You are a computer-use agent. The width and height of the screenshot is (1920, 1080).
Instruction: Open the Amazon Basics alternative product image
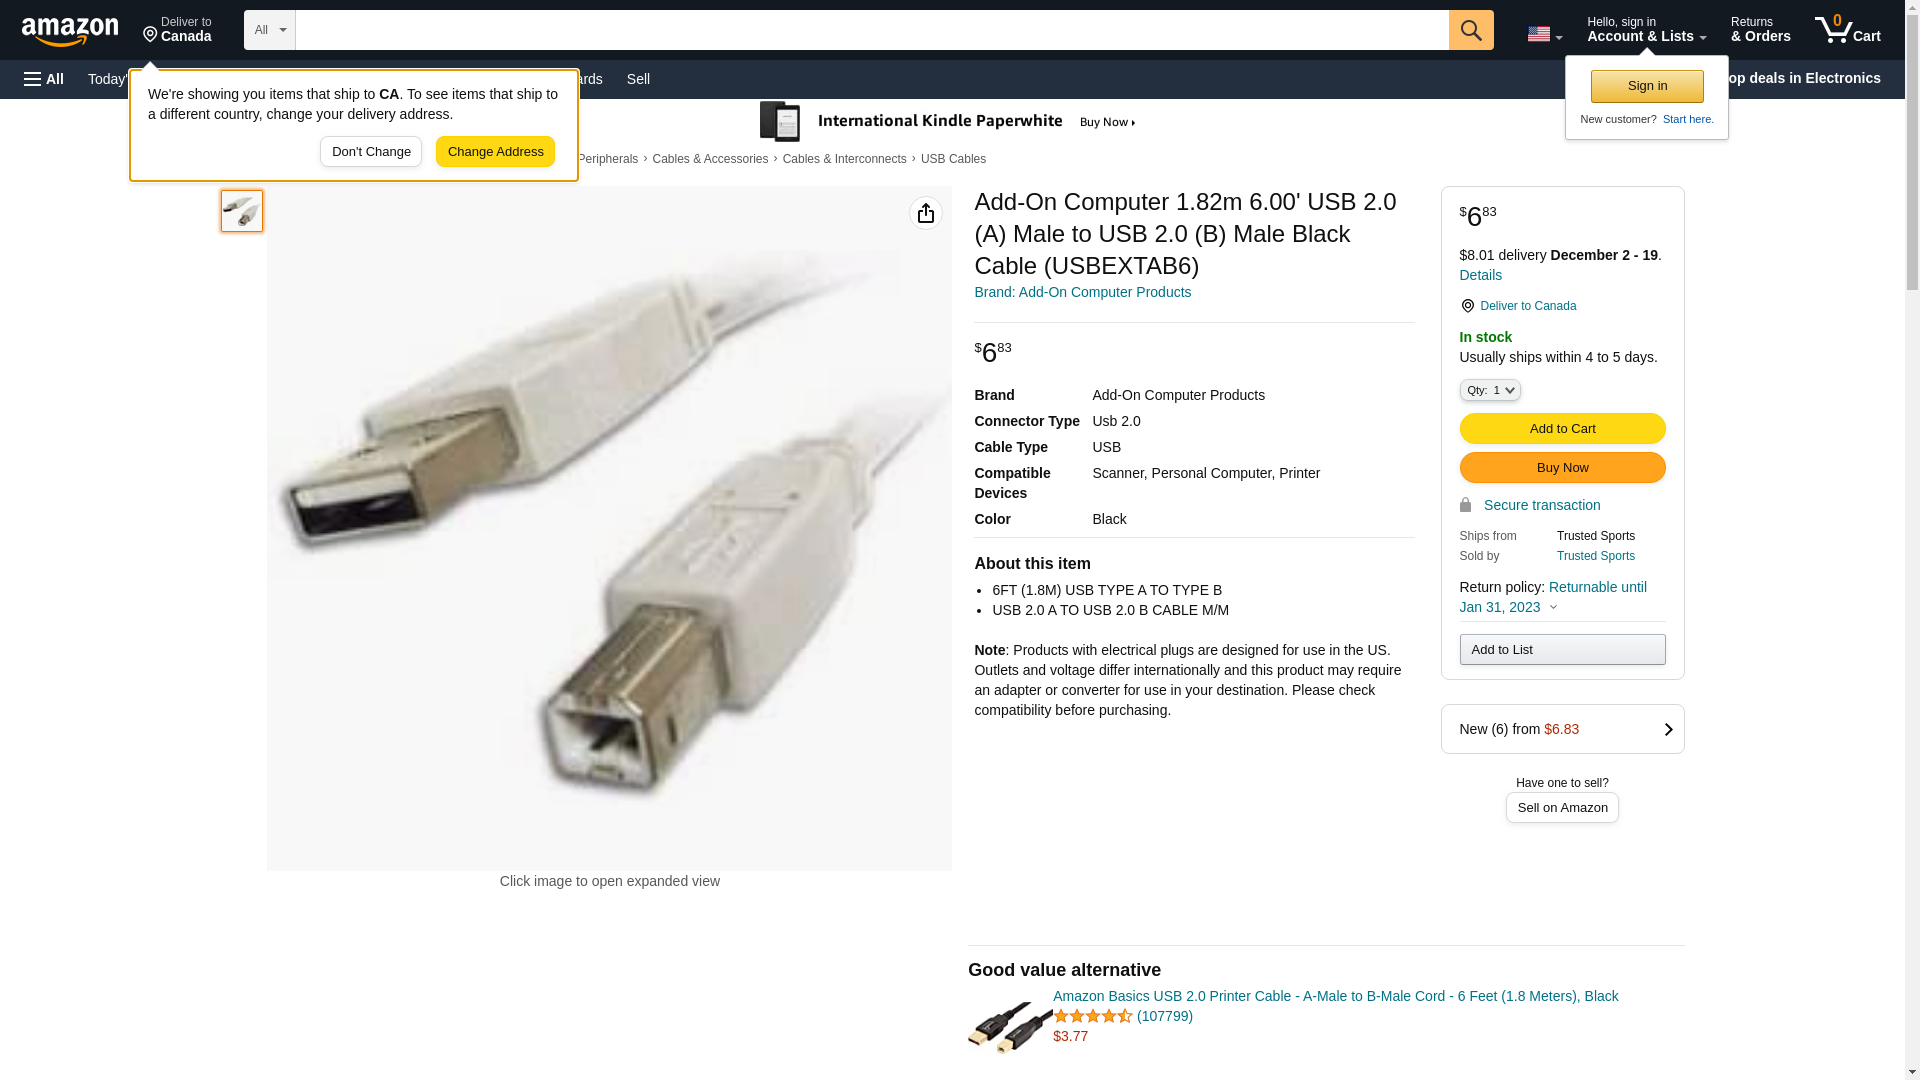click(1009, 1027)
